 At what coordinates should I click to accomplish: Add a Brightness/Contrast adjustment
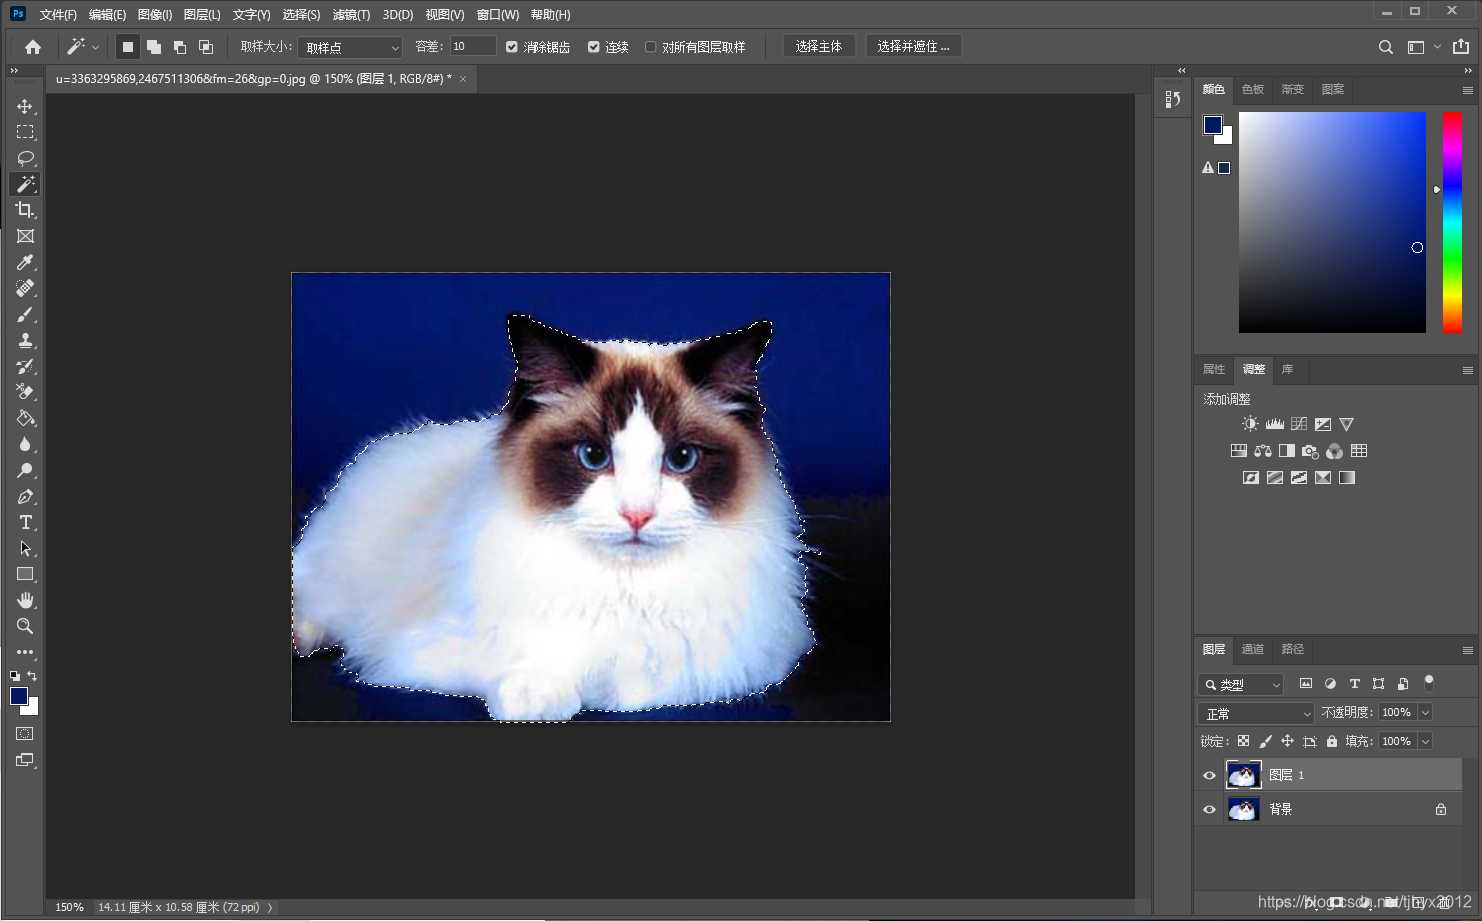pos(1250,424)
